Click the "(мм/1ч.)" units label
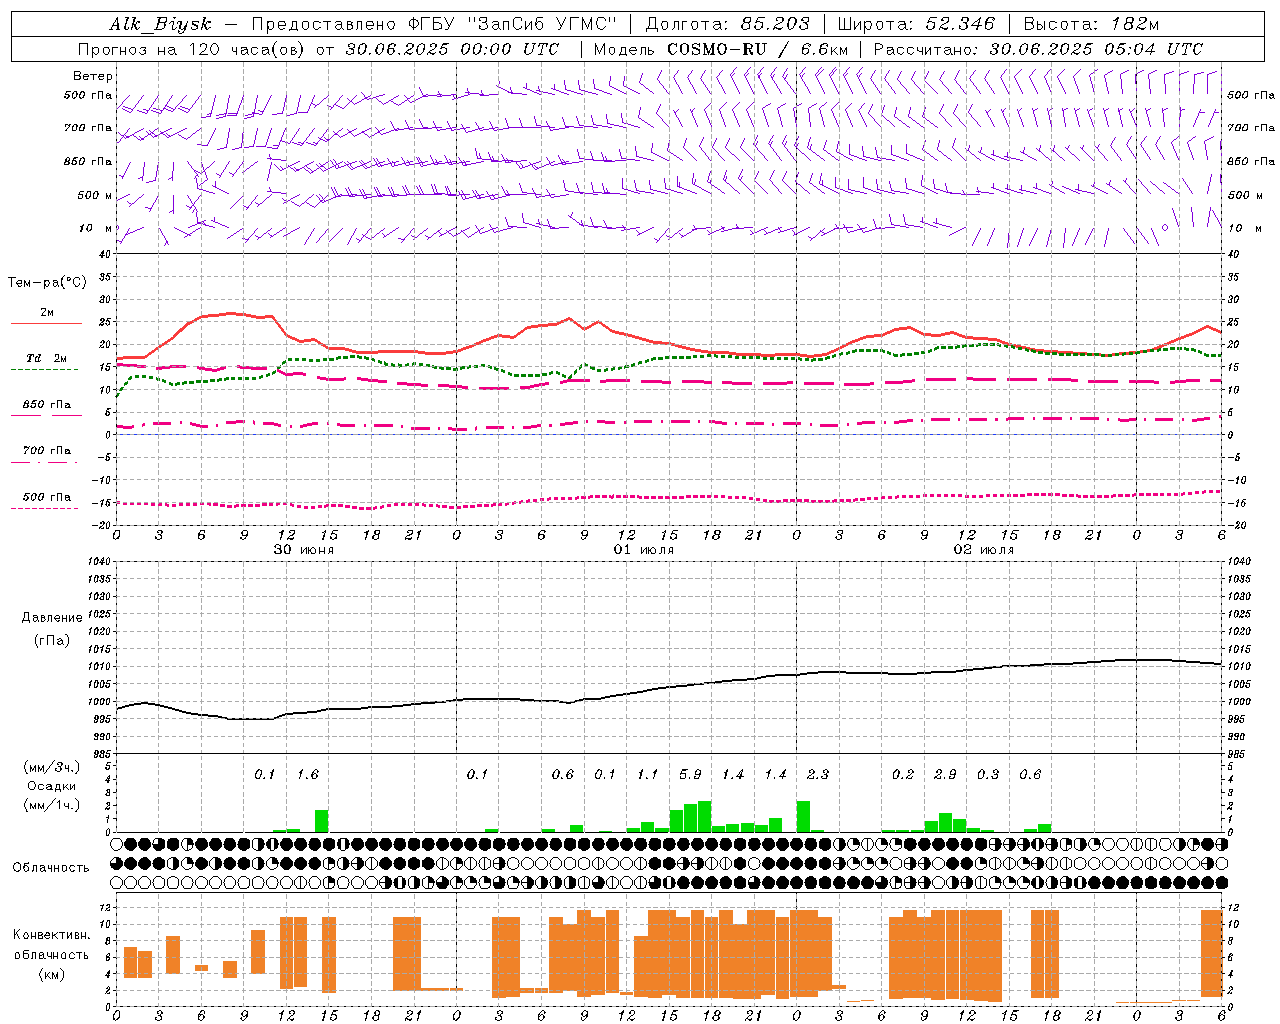Image resolution: width=1280 pixels, height=1024 pixels. pyautogui.click(x=52, y=805)
